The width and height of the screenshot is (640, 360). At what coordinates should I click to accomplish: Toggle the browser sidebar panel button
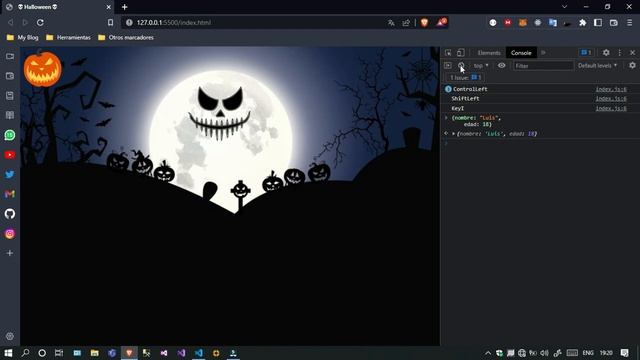click(598, 23)
